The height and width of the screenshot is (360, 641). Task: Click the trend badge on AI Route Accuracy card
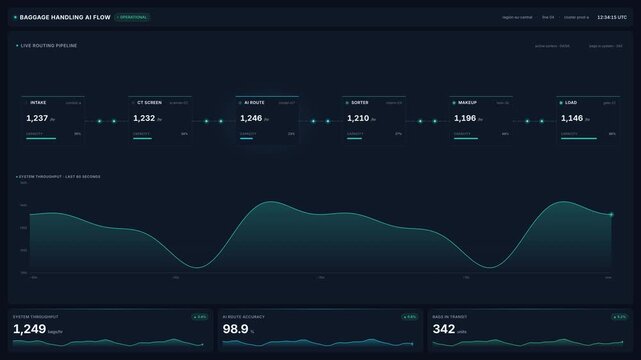click(x=410, y=317)
